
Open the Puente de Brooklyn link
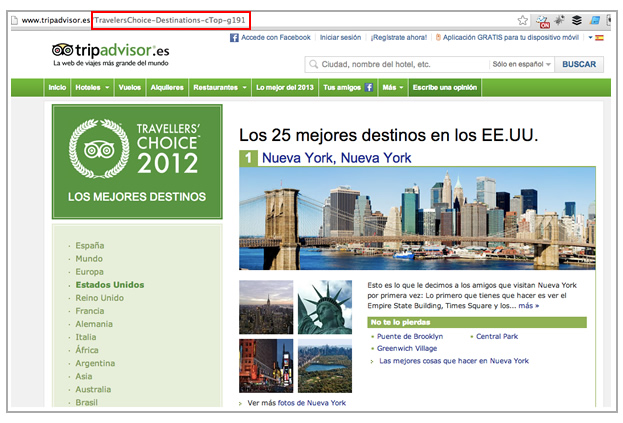click(x=409, y=337)
